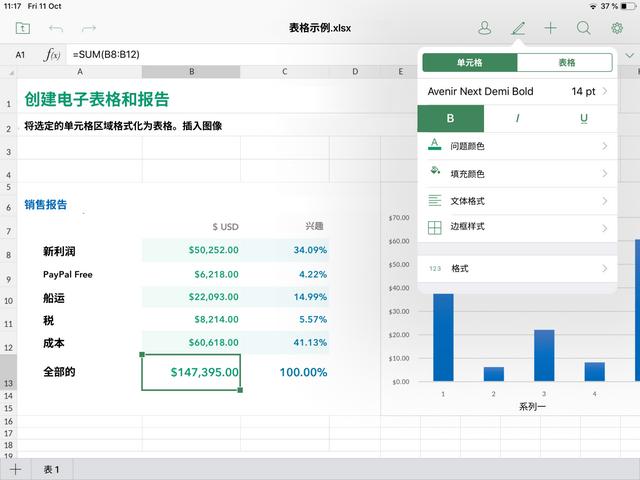Open 边框样式 option

coord(517,228)
